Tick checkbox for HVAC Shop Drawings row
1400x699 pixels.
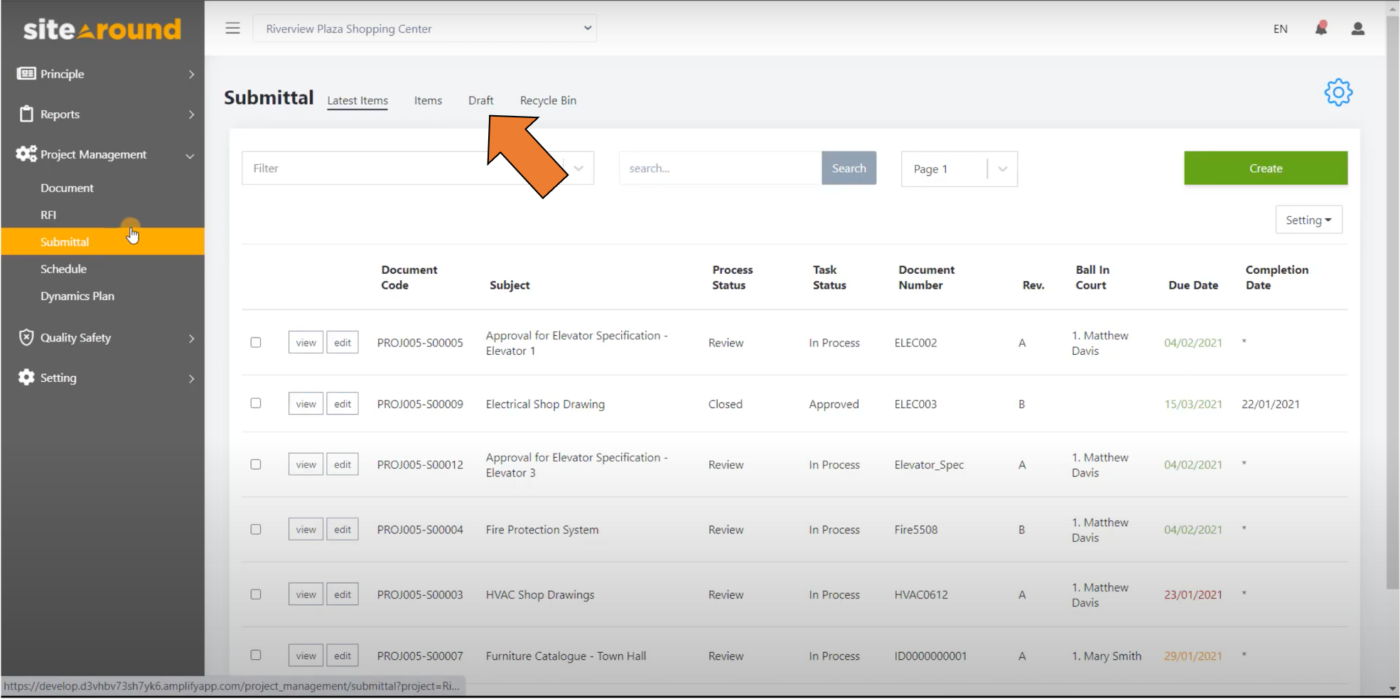pyautogui.click(x=256, y=594)
